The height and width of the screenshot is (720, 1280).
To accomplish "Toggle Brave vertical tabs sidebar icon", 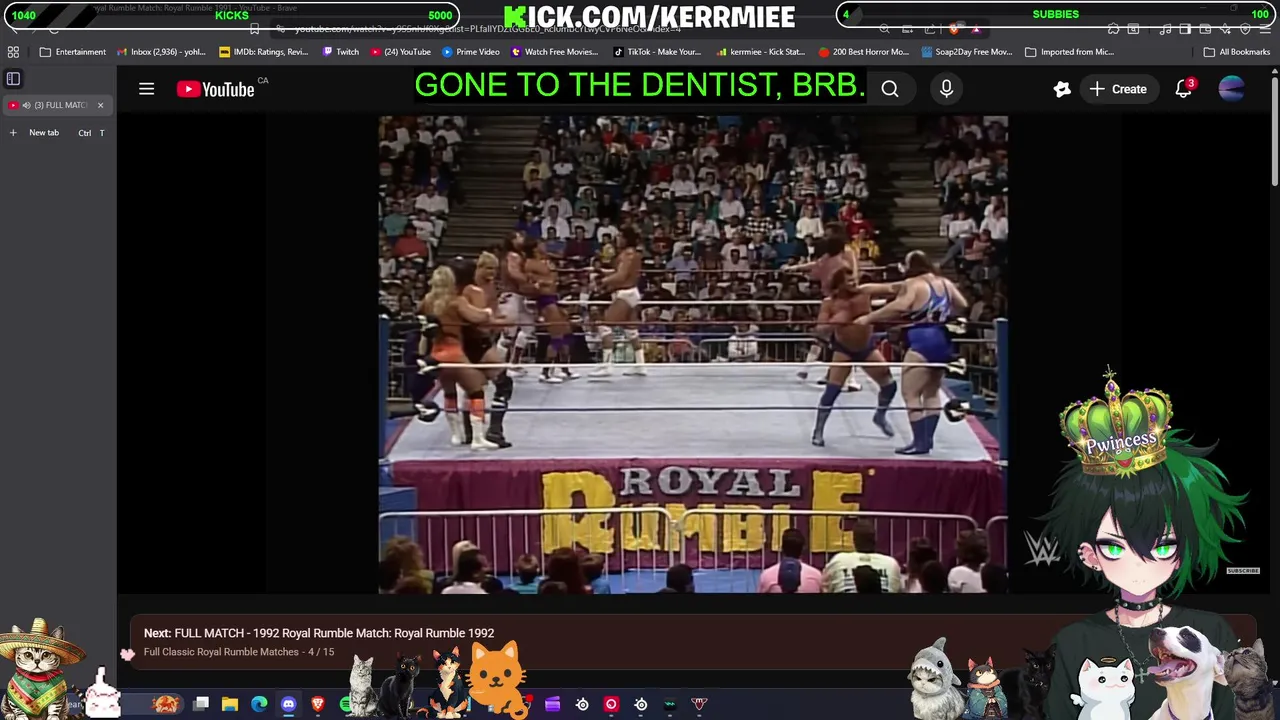I will click(13, 78).
